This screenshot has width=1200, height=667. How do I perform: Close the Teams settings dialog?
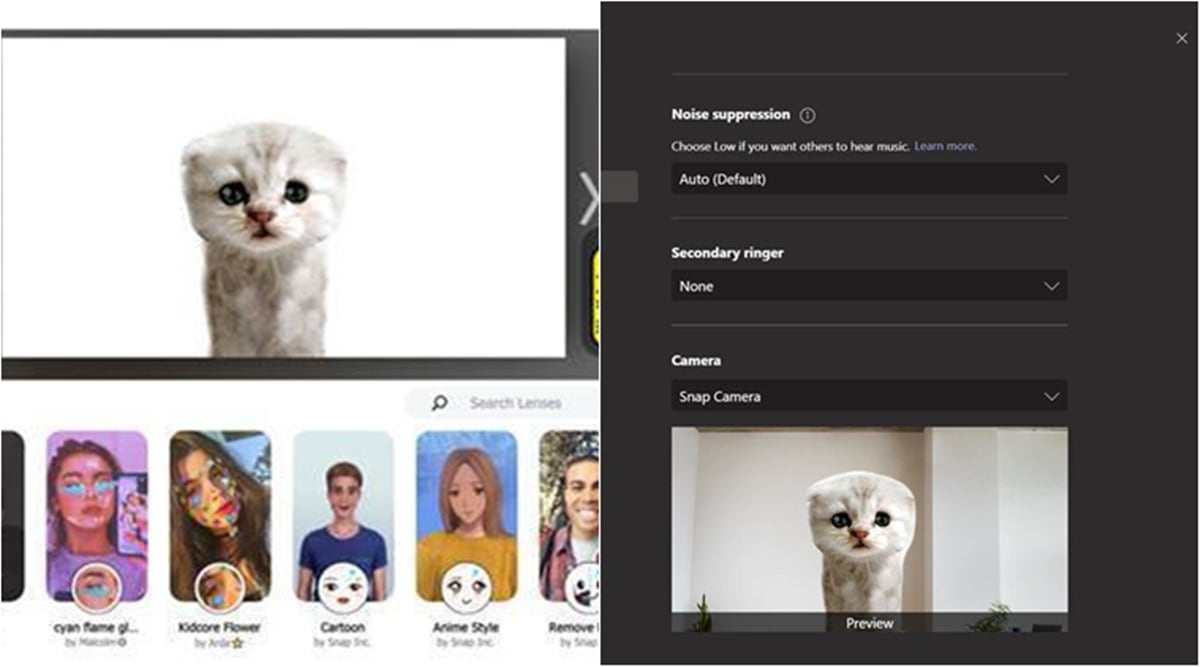[1181, 38]
